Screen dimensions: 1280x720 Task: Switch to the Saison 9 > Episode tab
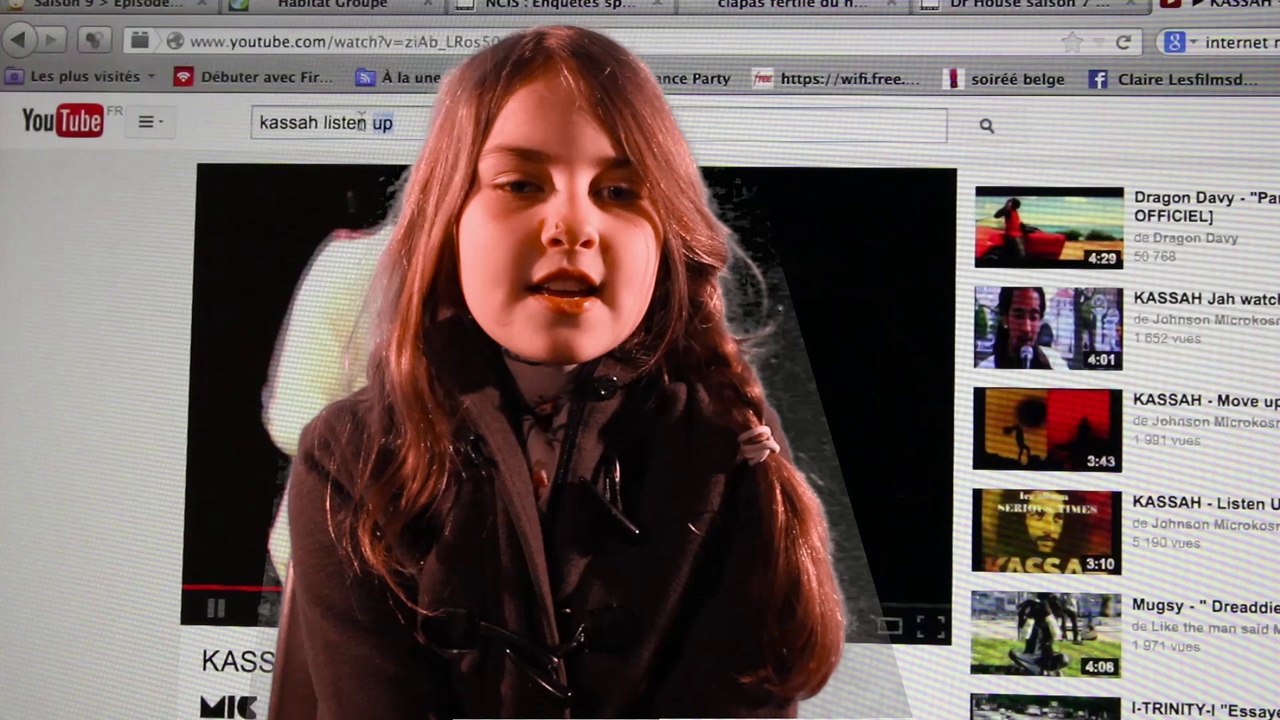click(x=109, y=5)
